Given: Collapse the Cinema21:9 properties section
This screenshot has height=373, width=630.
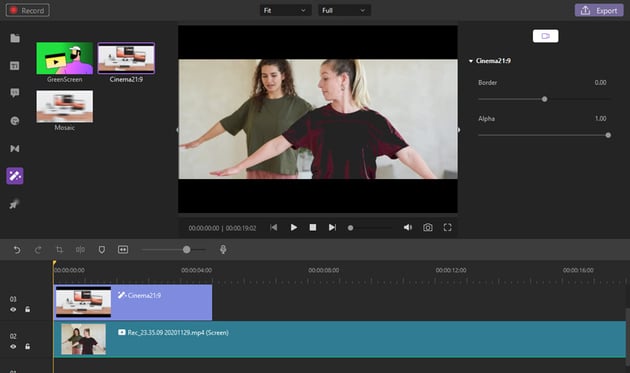Looking at the screenshot, I should [x=471, y=61].
